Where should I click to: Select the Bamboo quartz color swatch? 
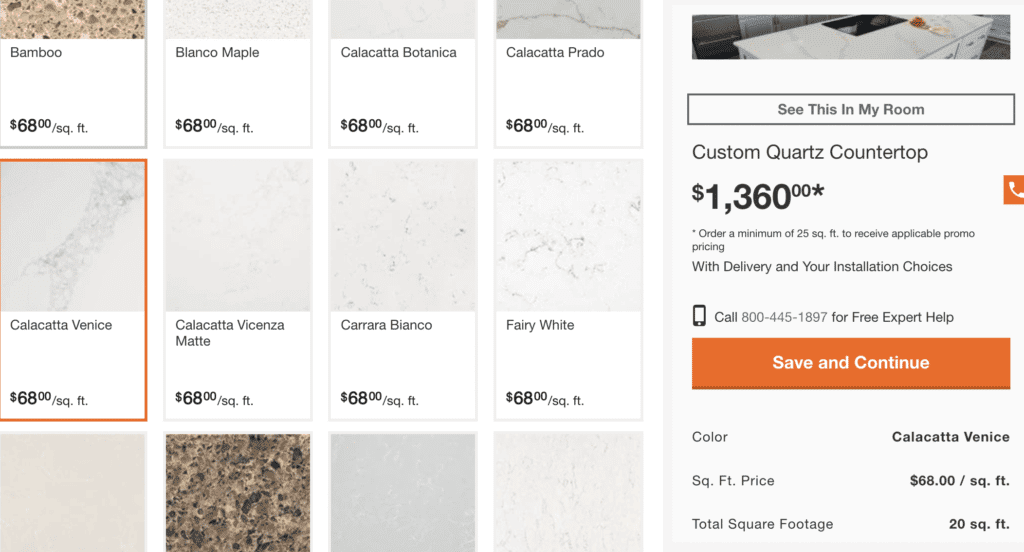pyautogui.click(x=72, y=73)
